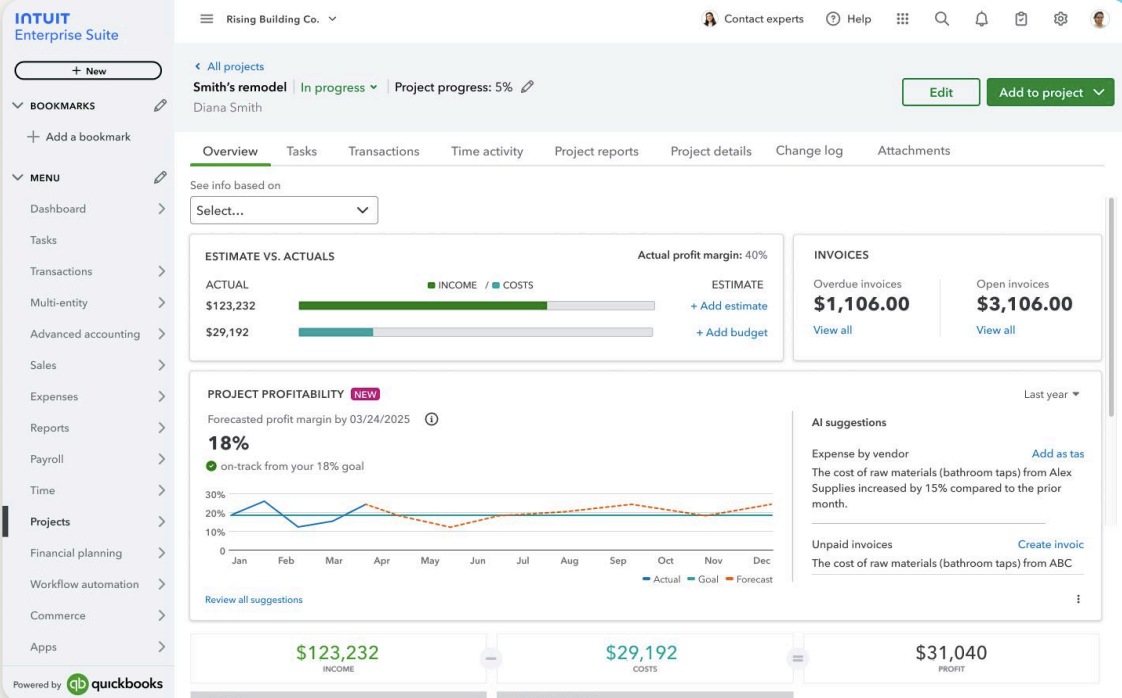Open the apps grid icon
Screen dimensions: 1122x698
click(902, 19)
